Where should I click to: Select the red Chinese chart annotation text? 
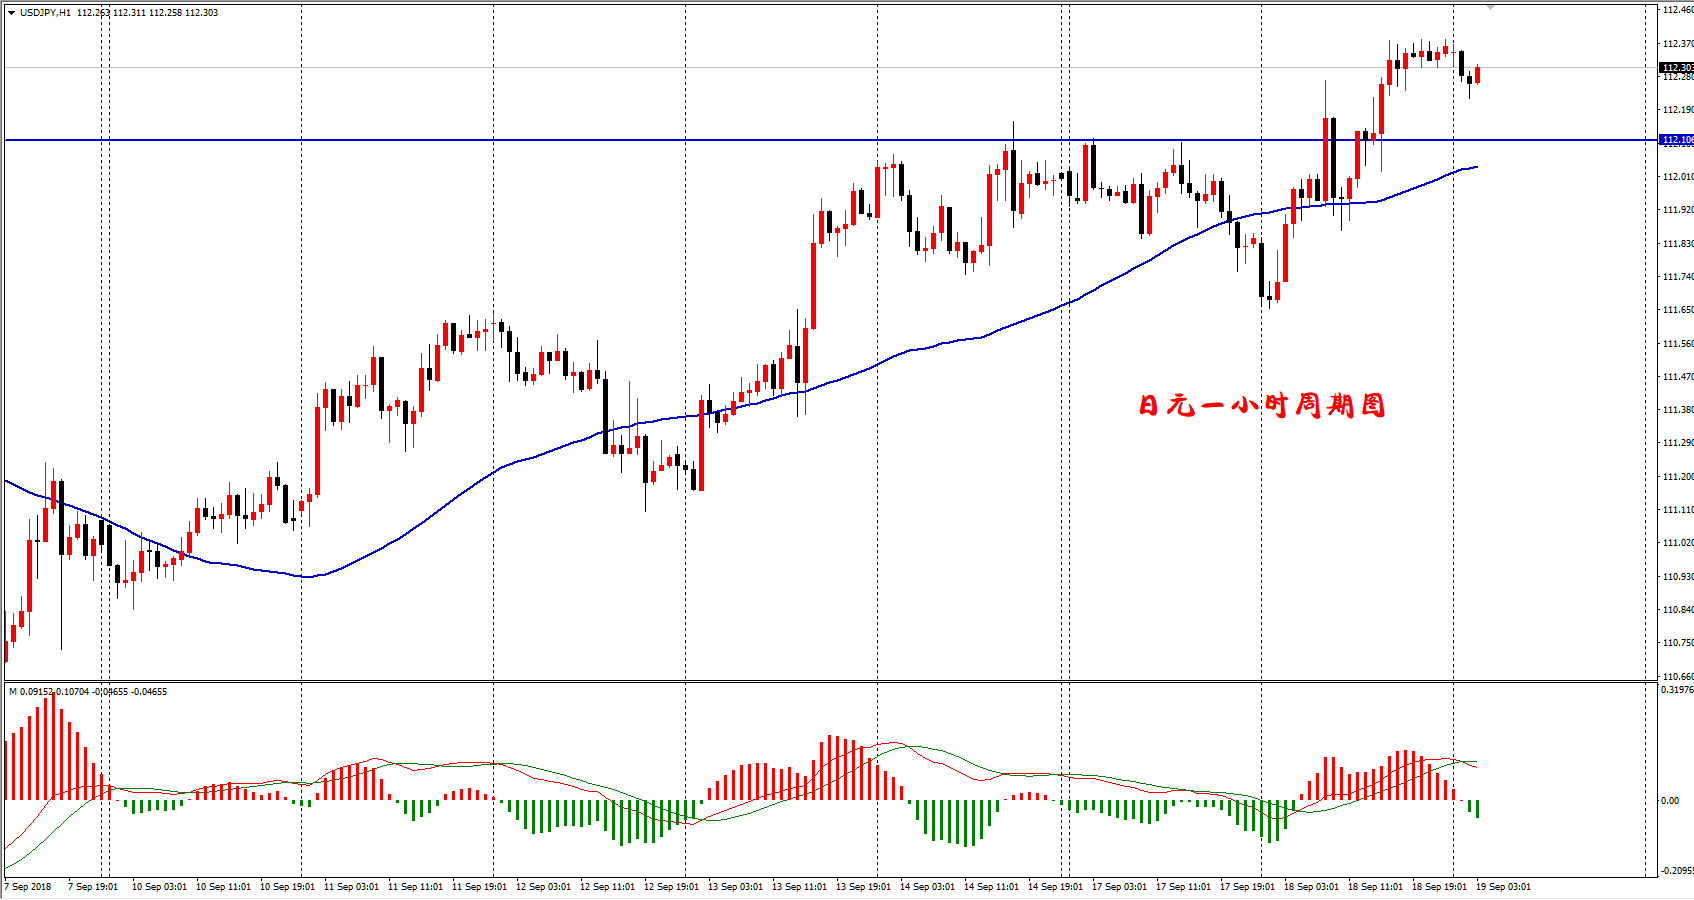tap(1262, 405)
